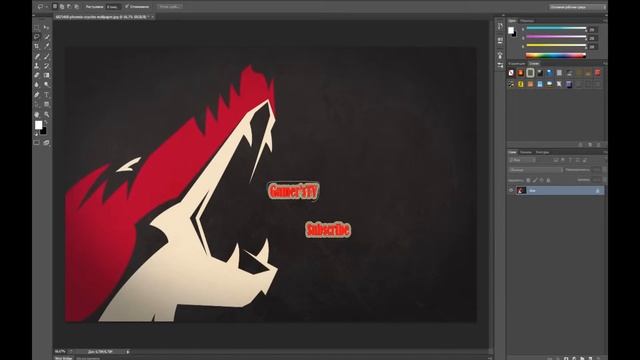Open the Color panel options menu
Image resolution: width=640 pixels, height=360 pixels.
[x=605, y=20]
